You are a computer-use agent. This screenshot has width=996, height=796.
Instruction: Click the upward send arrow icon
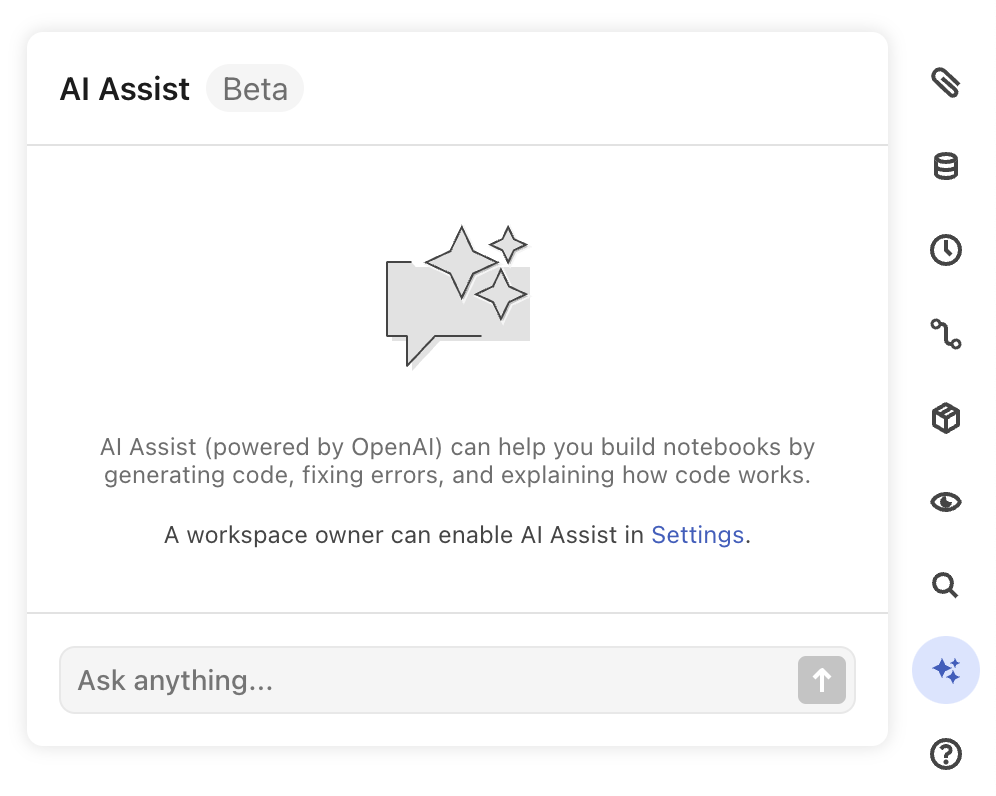pyautogui.click(x=821, y=680)
